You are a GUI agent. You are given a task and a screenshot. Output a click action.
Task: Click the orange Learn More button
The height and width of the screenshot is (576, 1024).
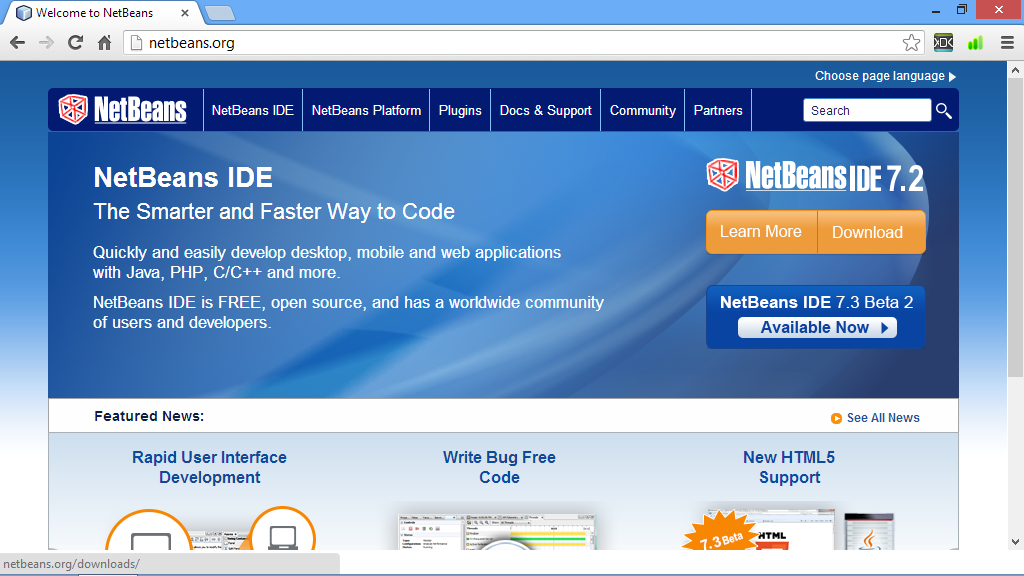click(761, 232)
